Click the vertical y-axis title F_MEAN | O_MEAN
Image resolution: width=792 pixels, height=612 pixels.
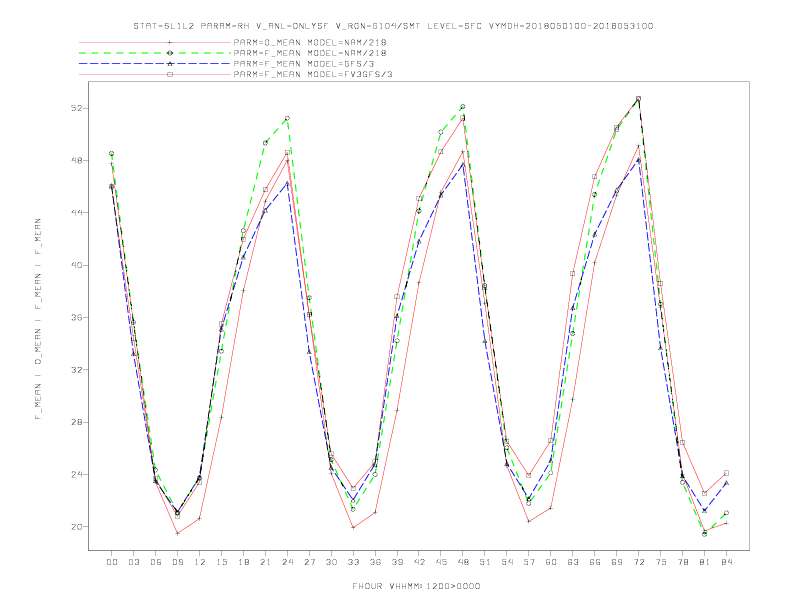(x=38, y=319)
